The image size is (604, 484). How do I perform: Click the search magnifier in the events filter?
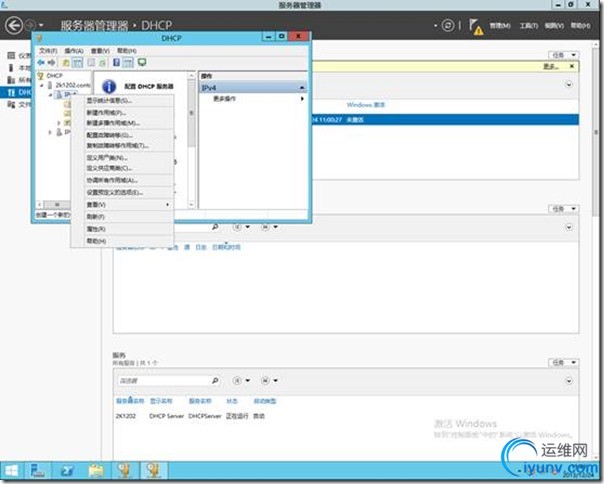click(215, 227)
